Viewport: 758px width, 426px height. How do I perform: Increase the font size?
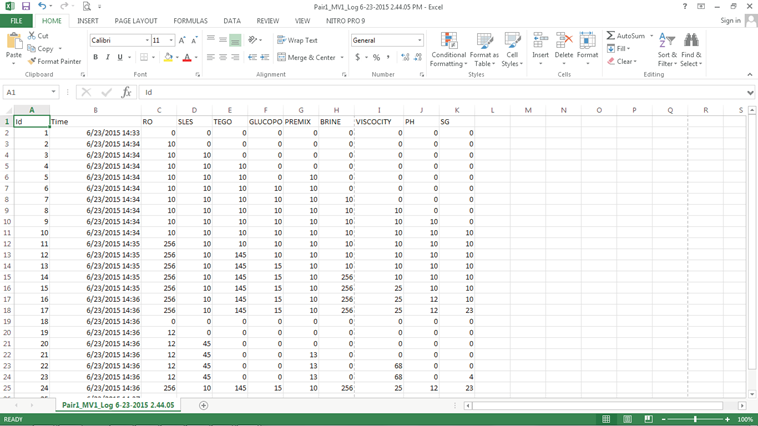coord(182,41)
